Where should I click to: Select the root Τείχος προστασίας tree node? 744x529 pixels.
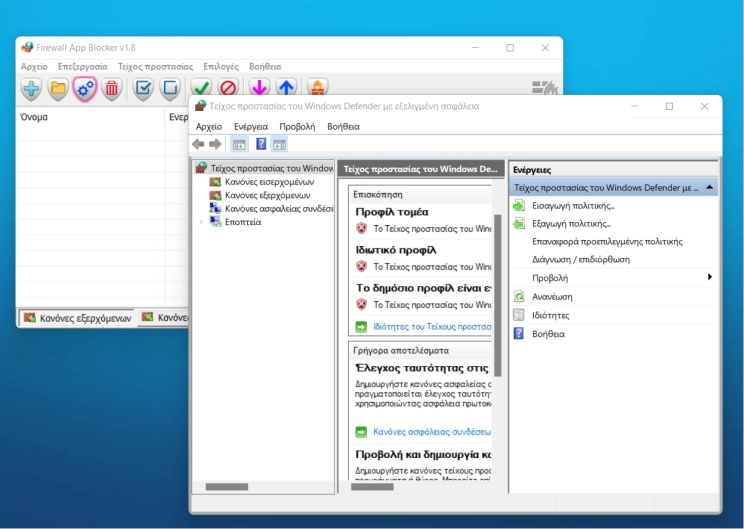coord(272,168)
